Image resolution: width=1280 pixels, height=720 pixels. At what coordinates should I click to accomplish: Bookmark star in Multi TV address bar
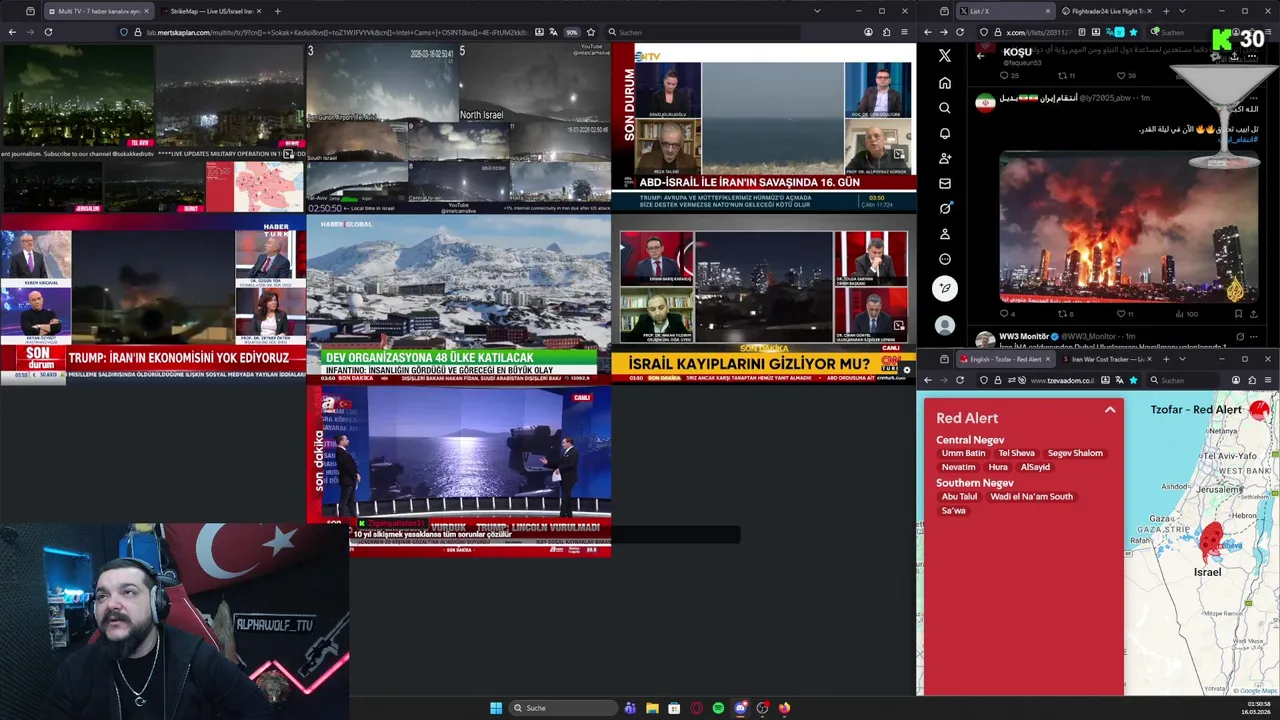(x=591, y=32)
